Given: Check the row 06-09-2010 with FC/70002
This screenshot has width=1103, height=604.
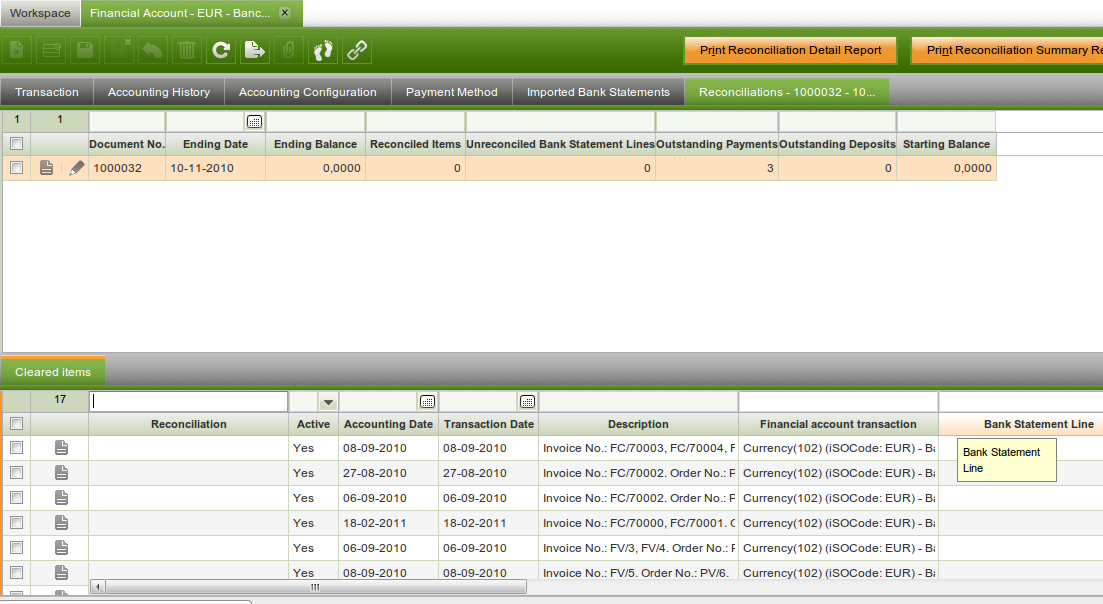Looking at the screenshot, I should pyautogui.click(x=16, y=497).
